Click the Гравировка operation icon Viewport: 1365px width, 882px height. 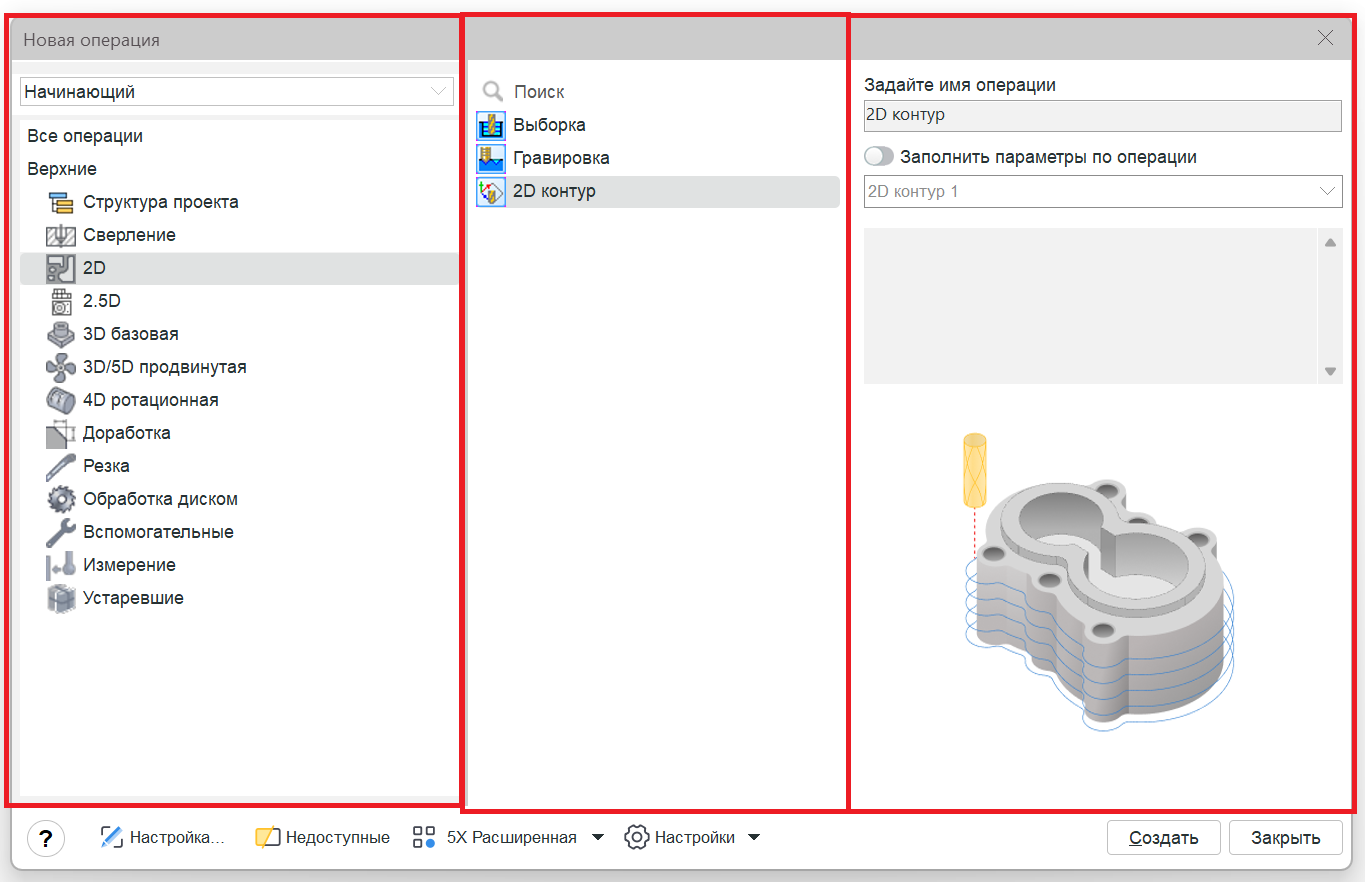pyautogui.click(x=491, y=159)
